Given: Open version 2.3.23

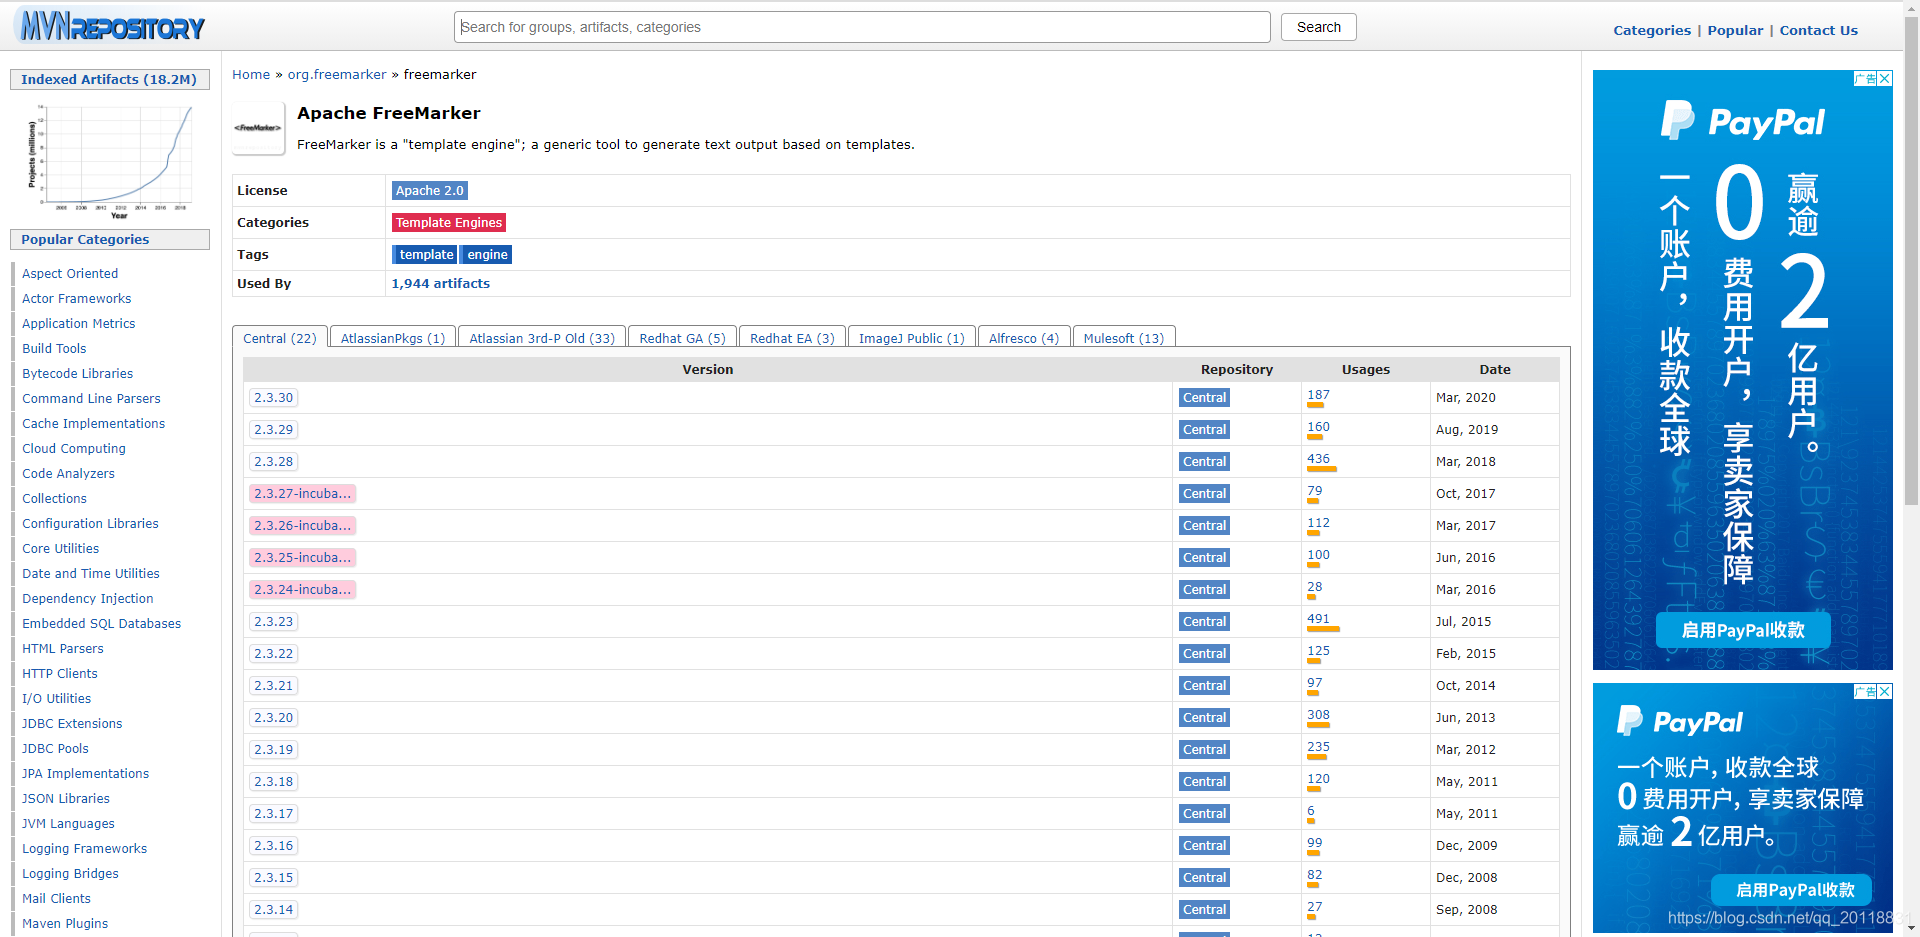Looking at the screenshot, I should click(x=273, y=621).
